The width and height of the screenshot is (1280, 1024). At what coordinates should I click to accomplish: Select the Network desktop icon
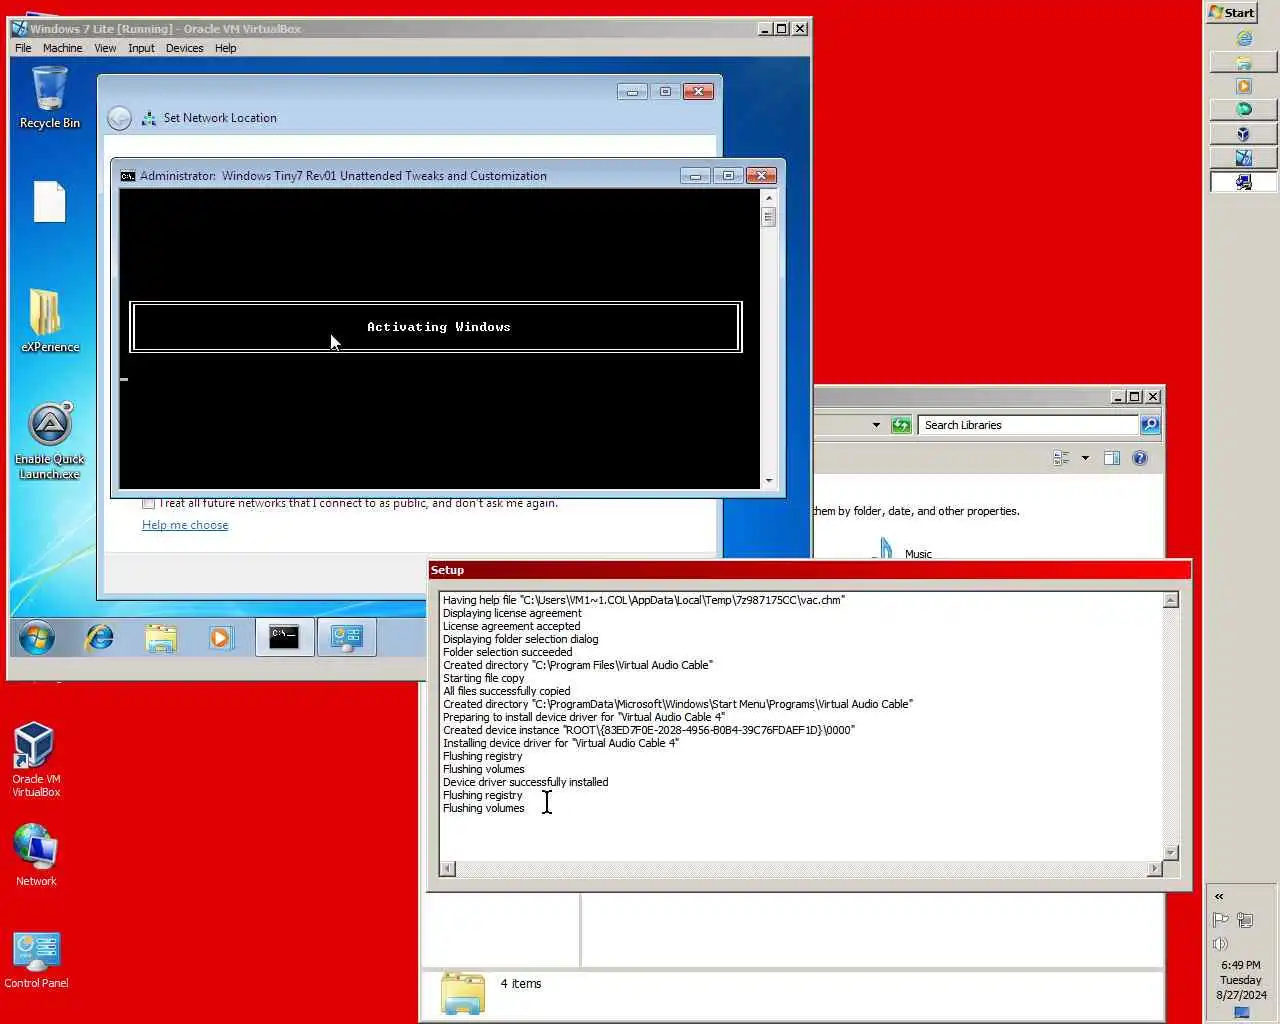pos(35,855)
